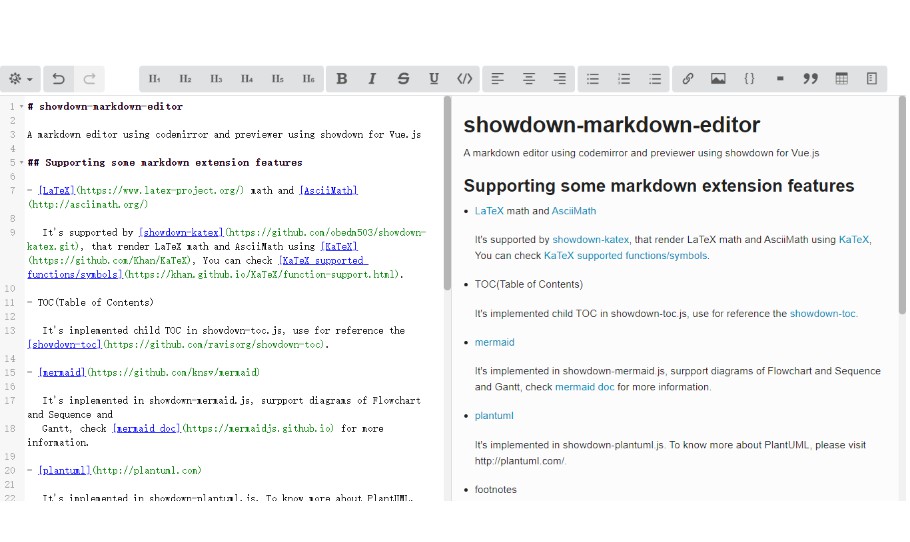Insert inline code tag
The height and width of the screenshot is (542, 910).
(465, 79)
